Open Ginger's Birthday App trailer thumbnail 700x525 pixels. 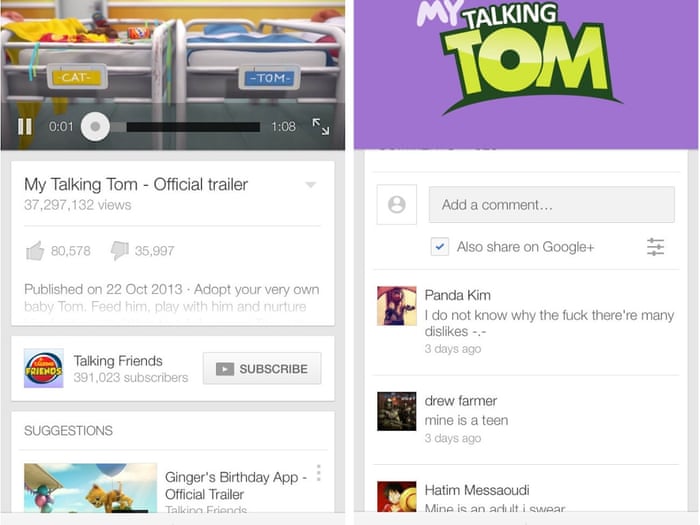click(90, 488)
